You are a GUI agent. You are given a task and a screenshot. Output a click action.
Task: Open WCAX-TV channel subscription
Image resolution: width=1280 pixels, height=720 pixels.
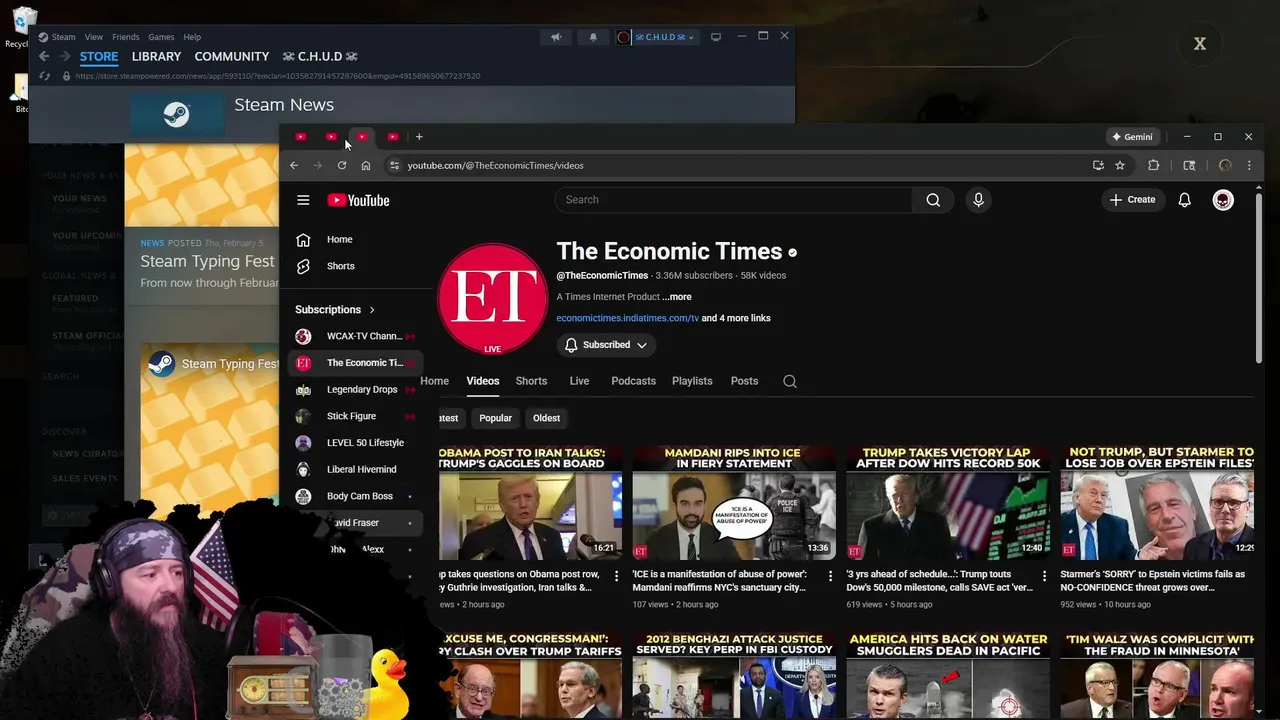(x=355, y=336)
